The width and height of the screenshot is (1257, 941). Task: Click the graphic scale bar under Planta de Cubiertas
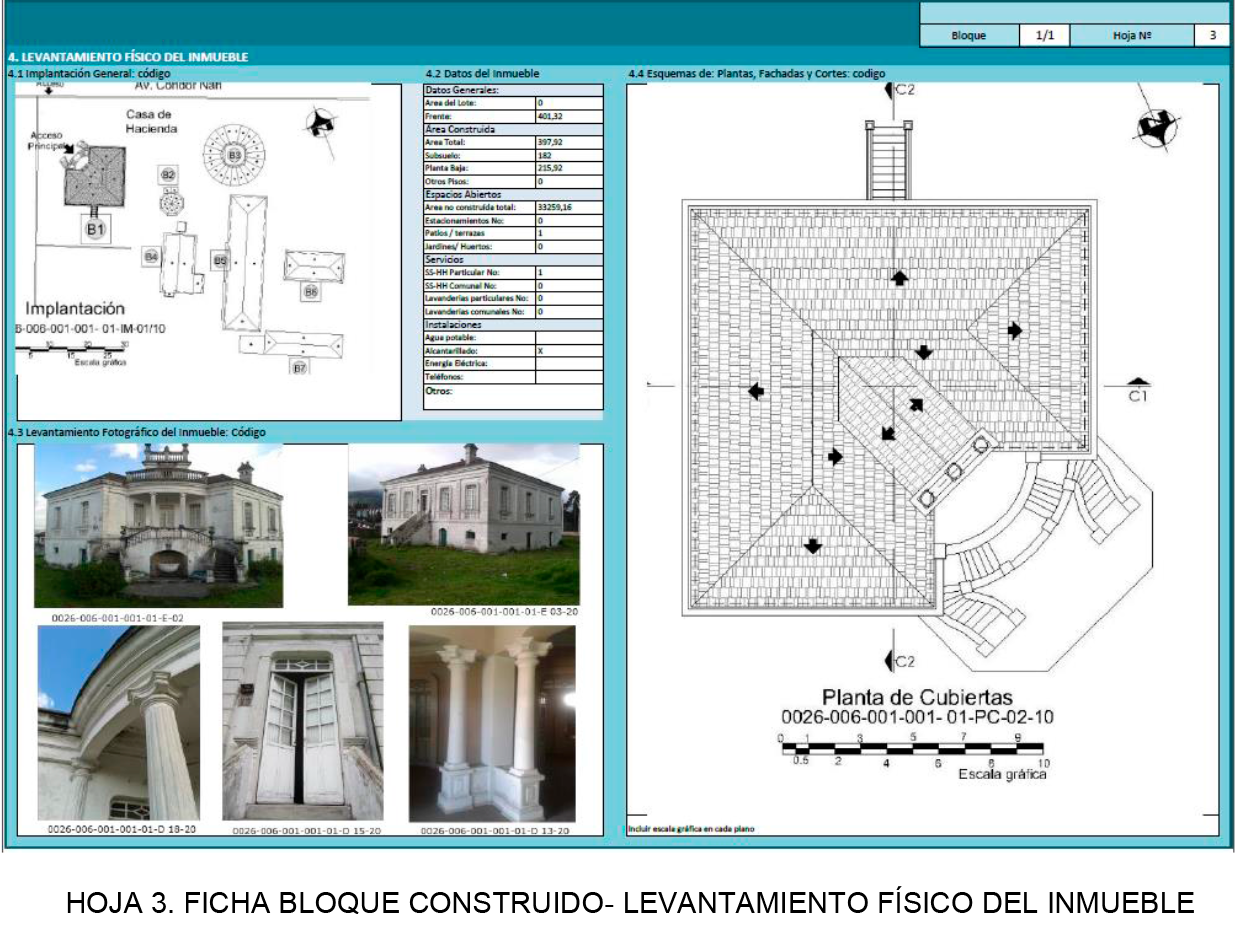pyautogui.click(x=912, y=747)
